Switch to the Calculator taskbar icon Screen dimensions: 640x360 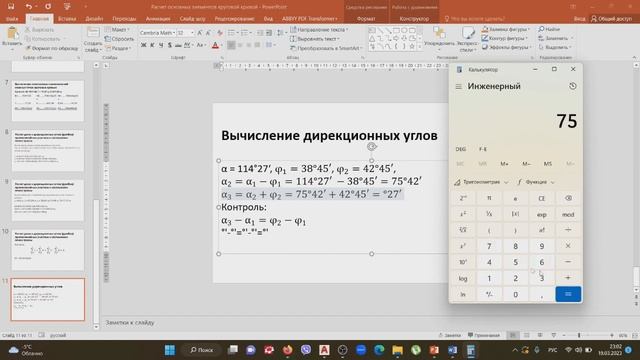click(471, 350)
